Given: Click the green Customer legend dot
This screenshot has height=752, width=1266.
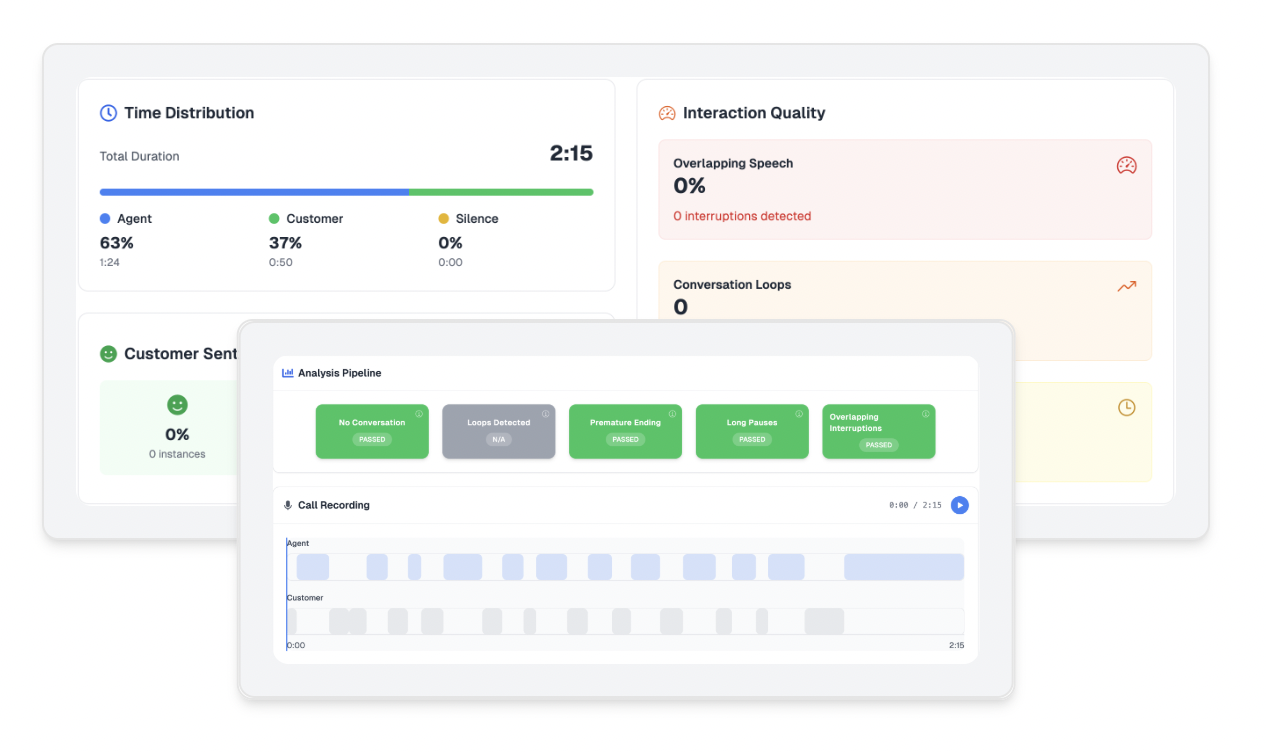Looking at the screenshot, I should (274, 218).
